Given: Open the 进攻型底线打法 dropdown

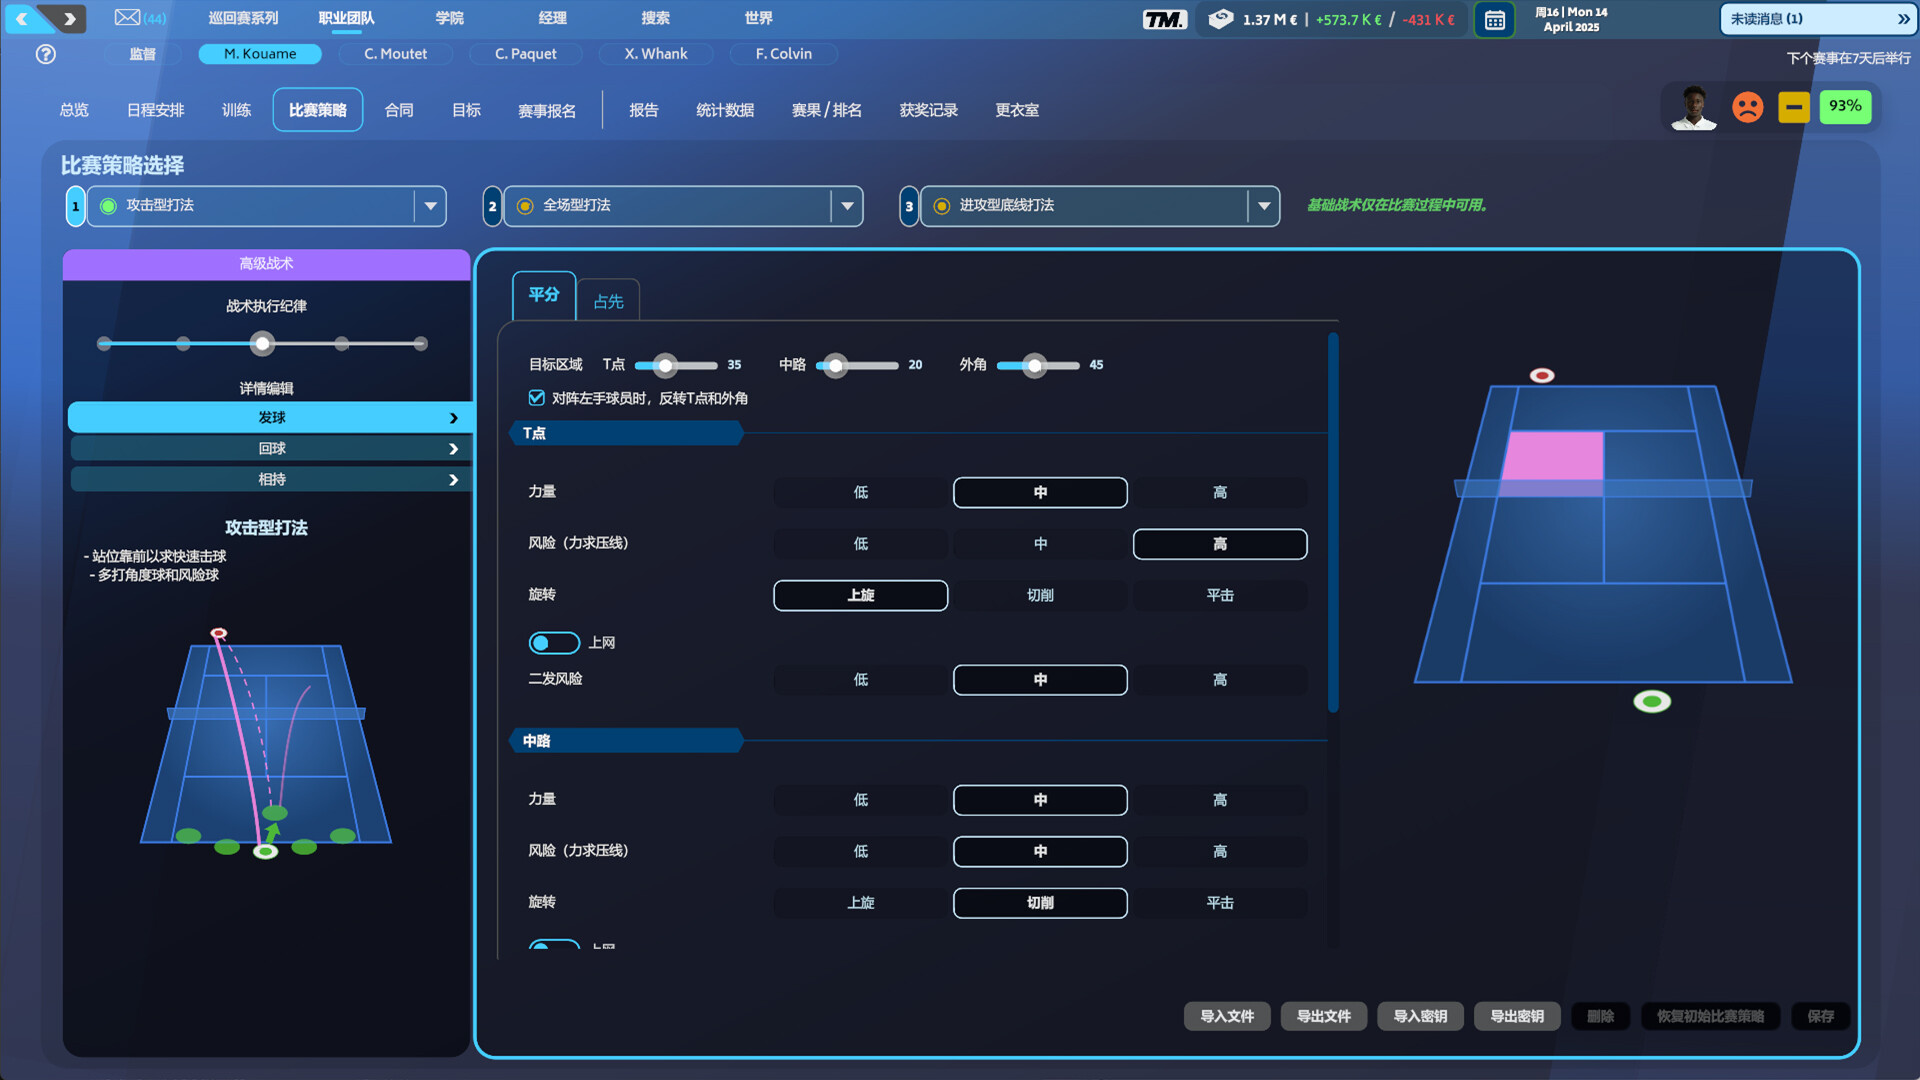Looking at the screenshot, I should (x=1264, y=206).
